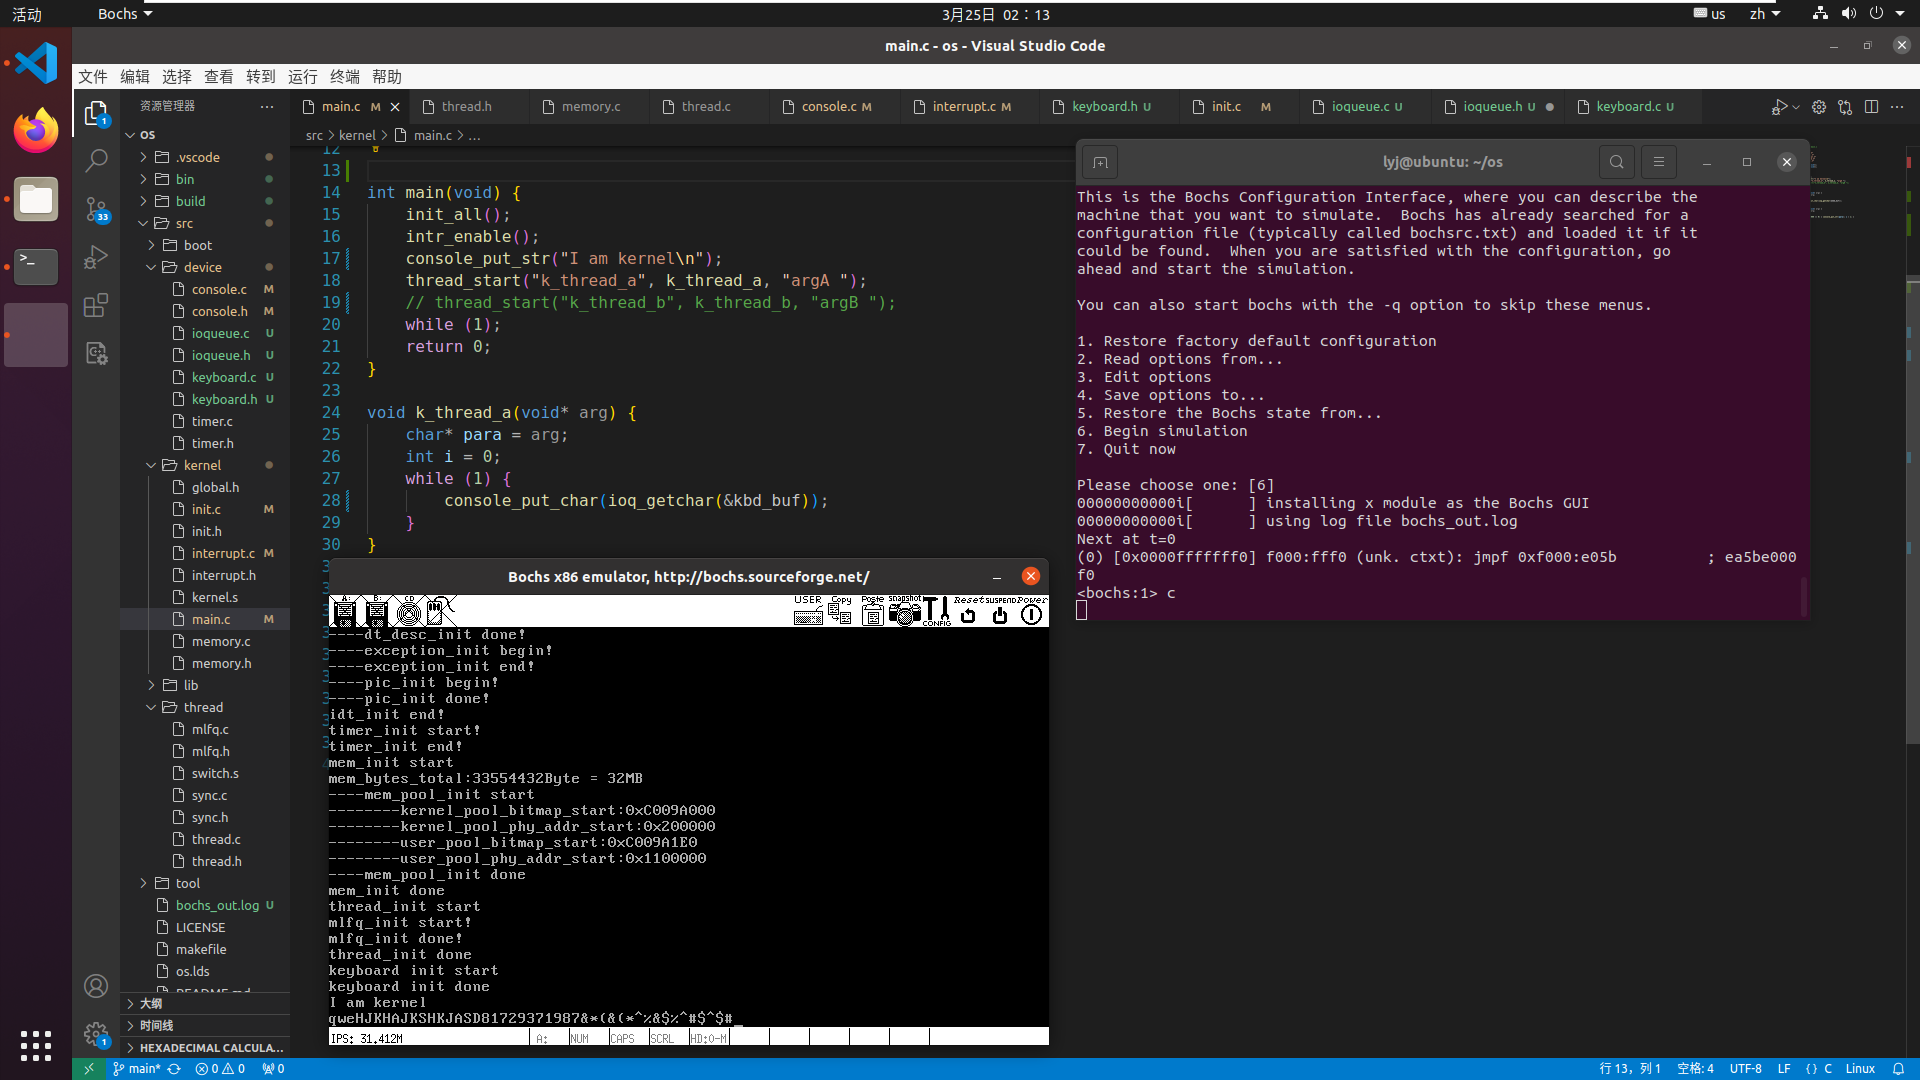The image size is (1920, 1080).
Task: Open the Accounts icon in activity bar
Action: (96, 986)
